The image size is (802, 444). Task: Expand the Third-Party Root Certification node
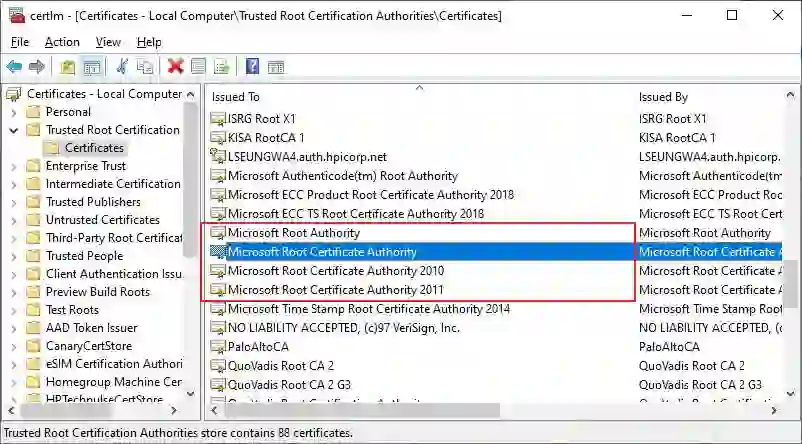(14, 238)
